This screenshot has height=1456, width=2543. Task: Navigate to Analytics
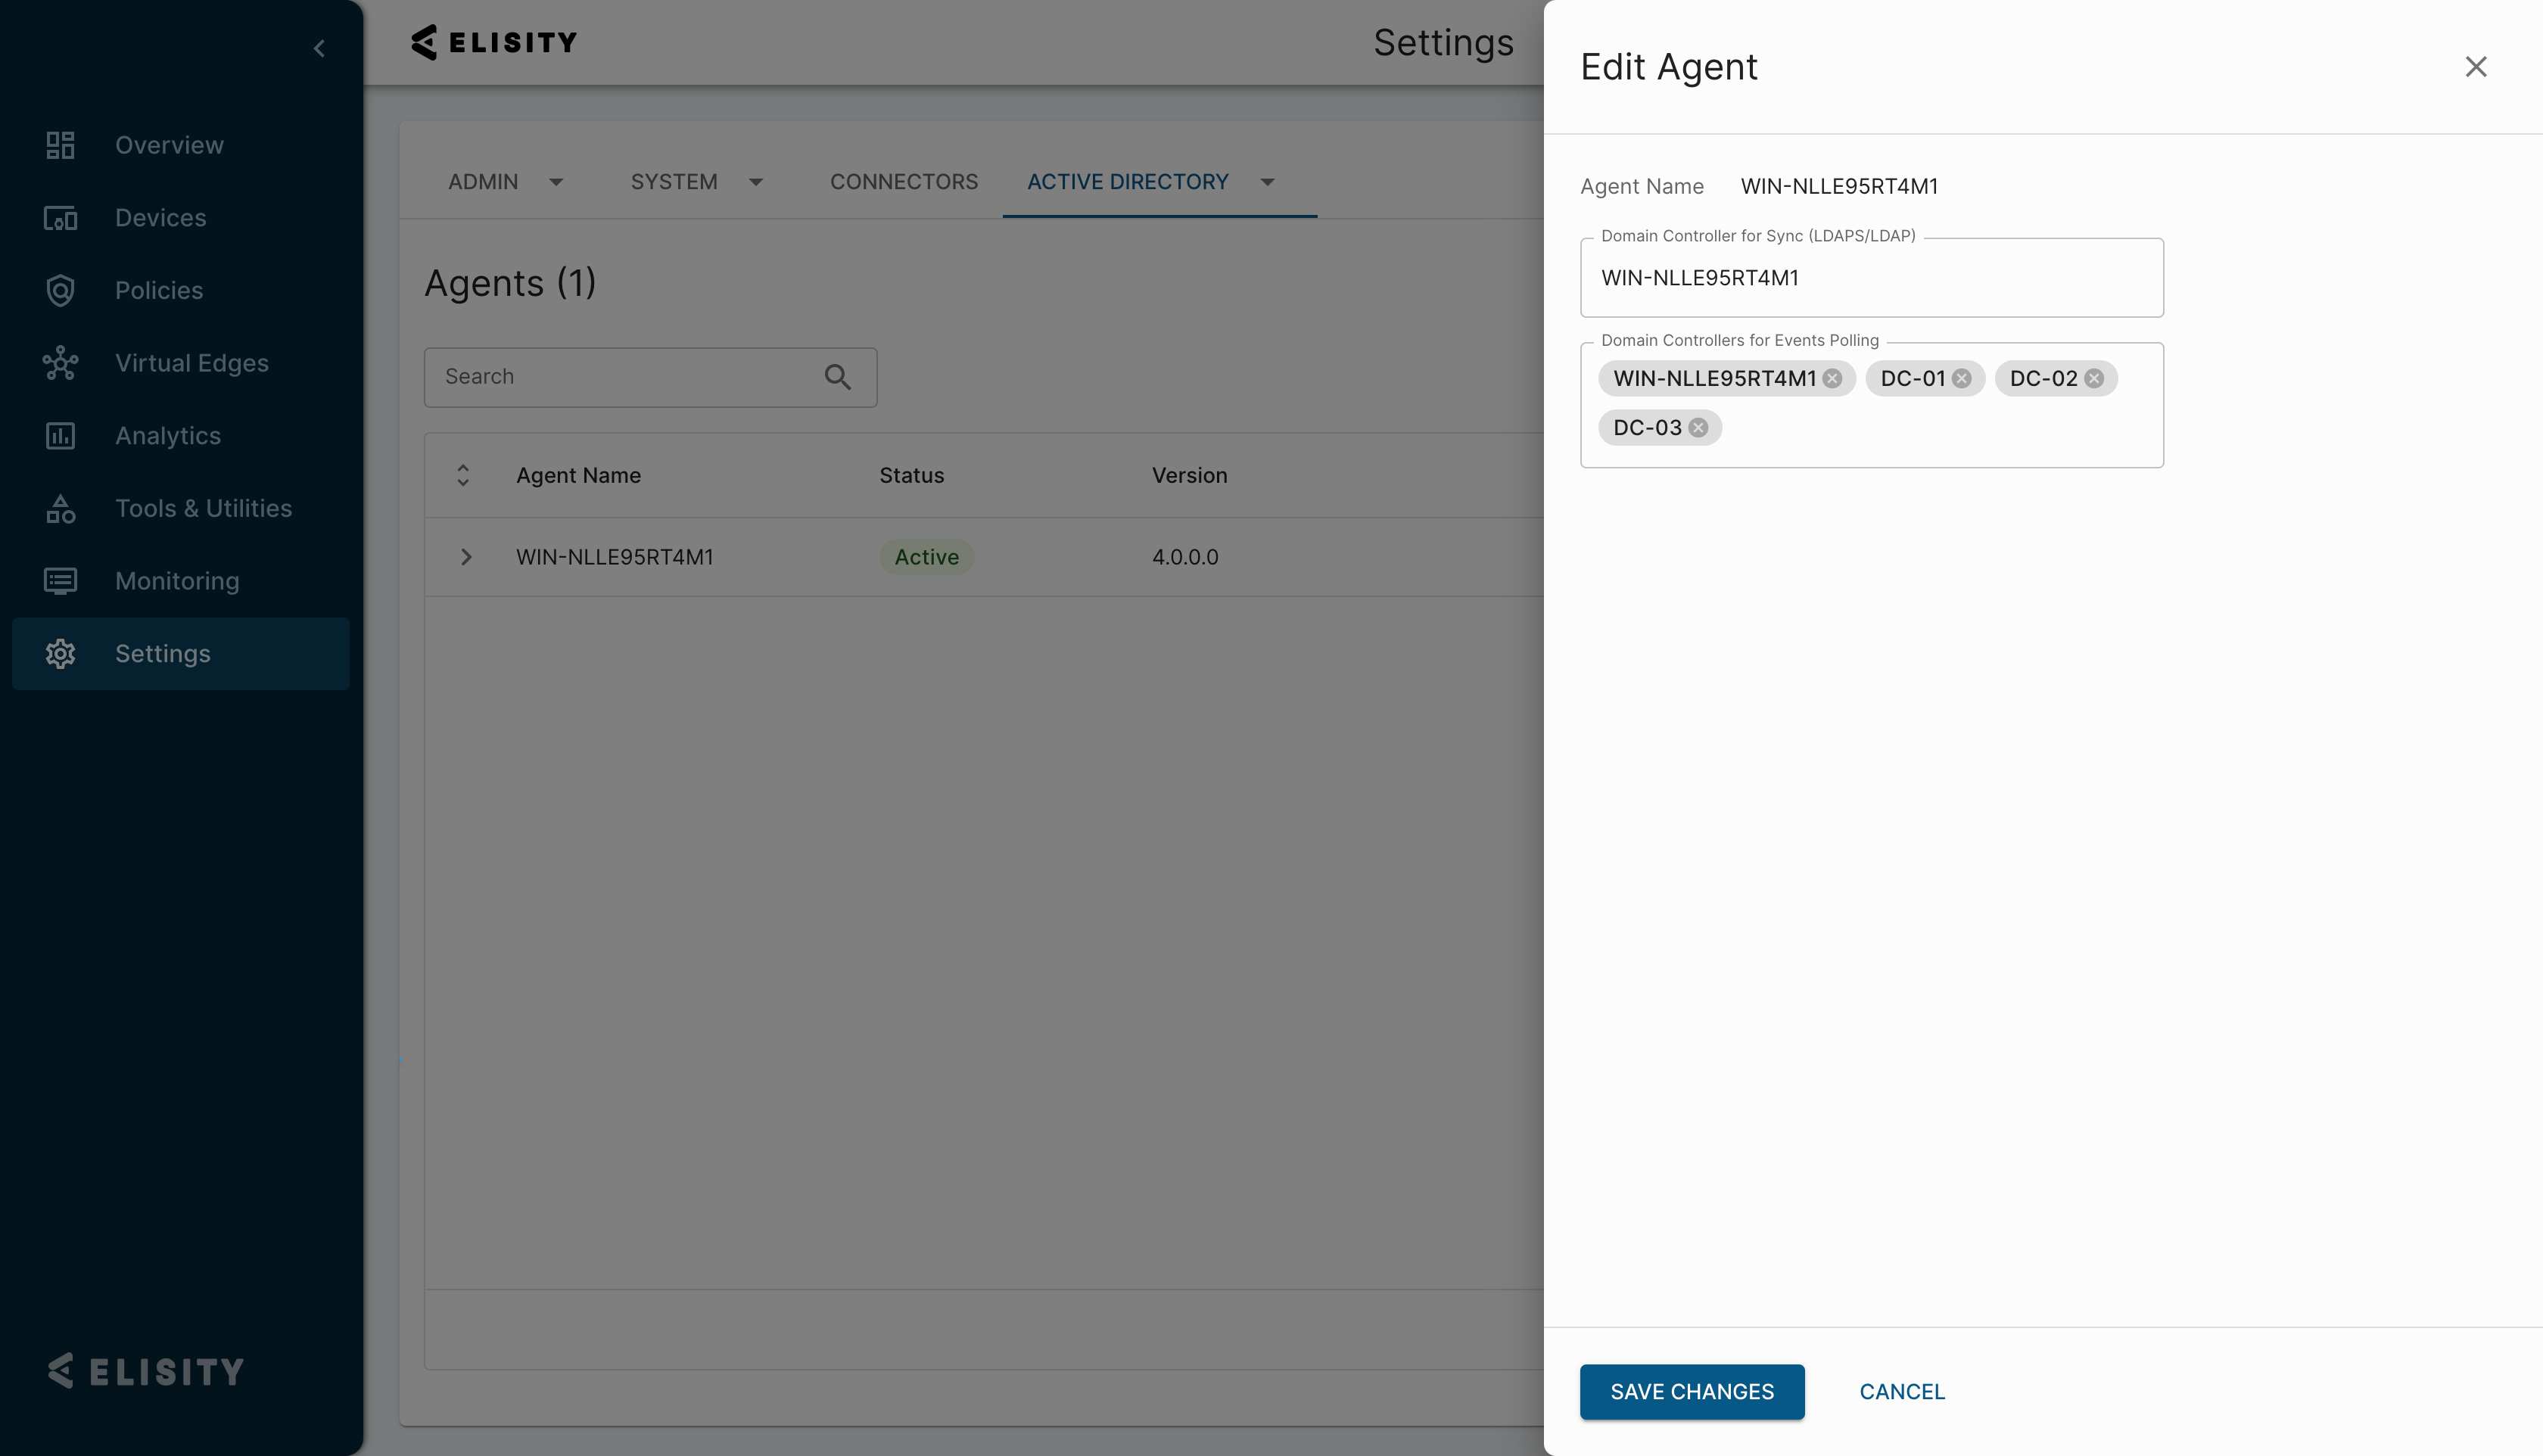pyautogui.click(x=180, y=436)
